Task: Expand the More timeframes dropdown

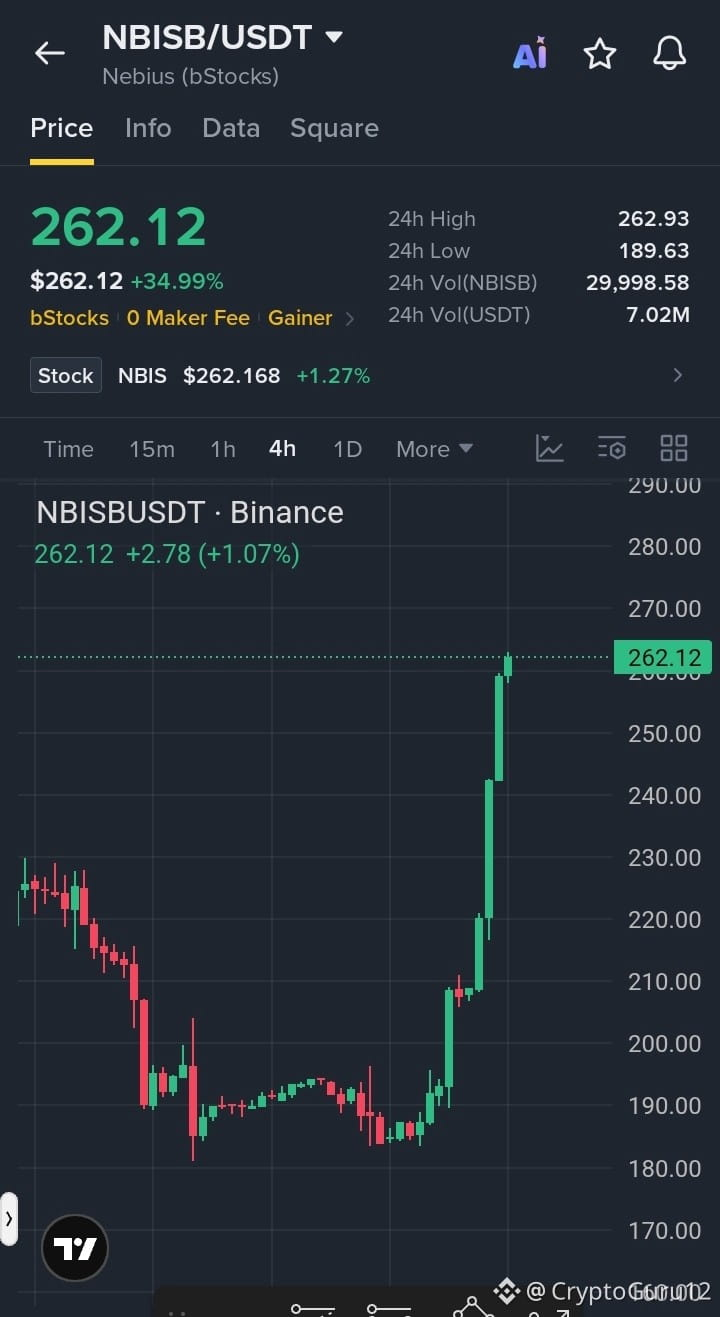Action: pyautogui.click(x=434, y=449)
